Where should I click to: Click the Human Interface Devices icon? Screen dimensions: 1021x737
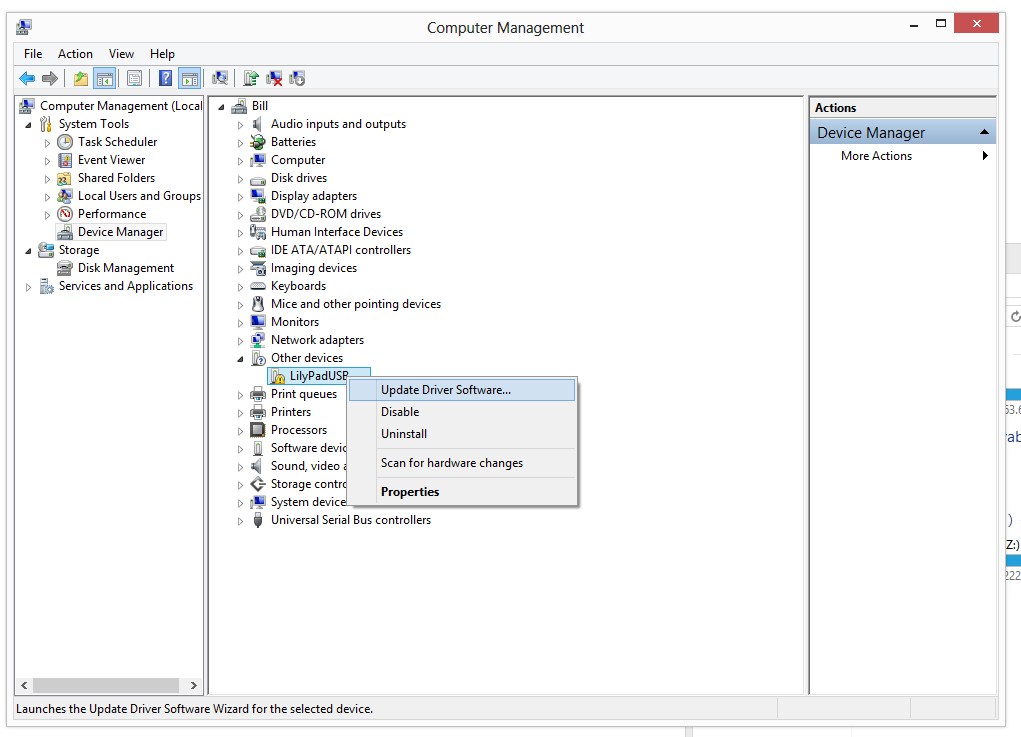pos(258,232)
